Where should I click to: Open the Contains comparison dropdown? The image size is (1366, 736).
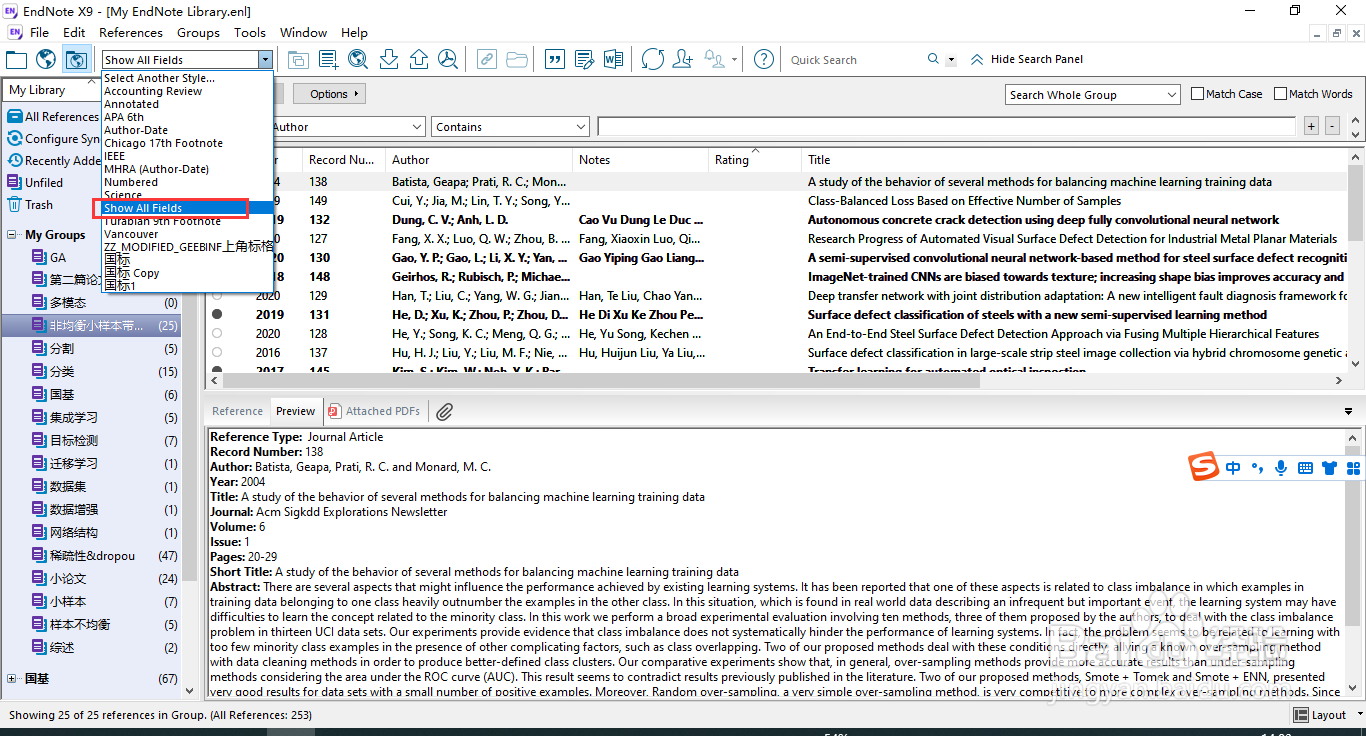coord(510,127)
